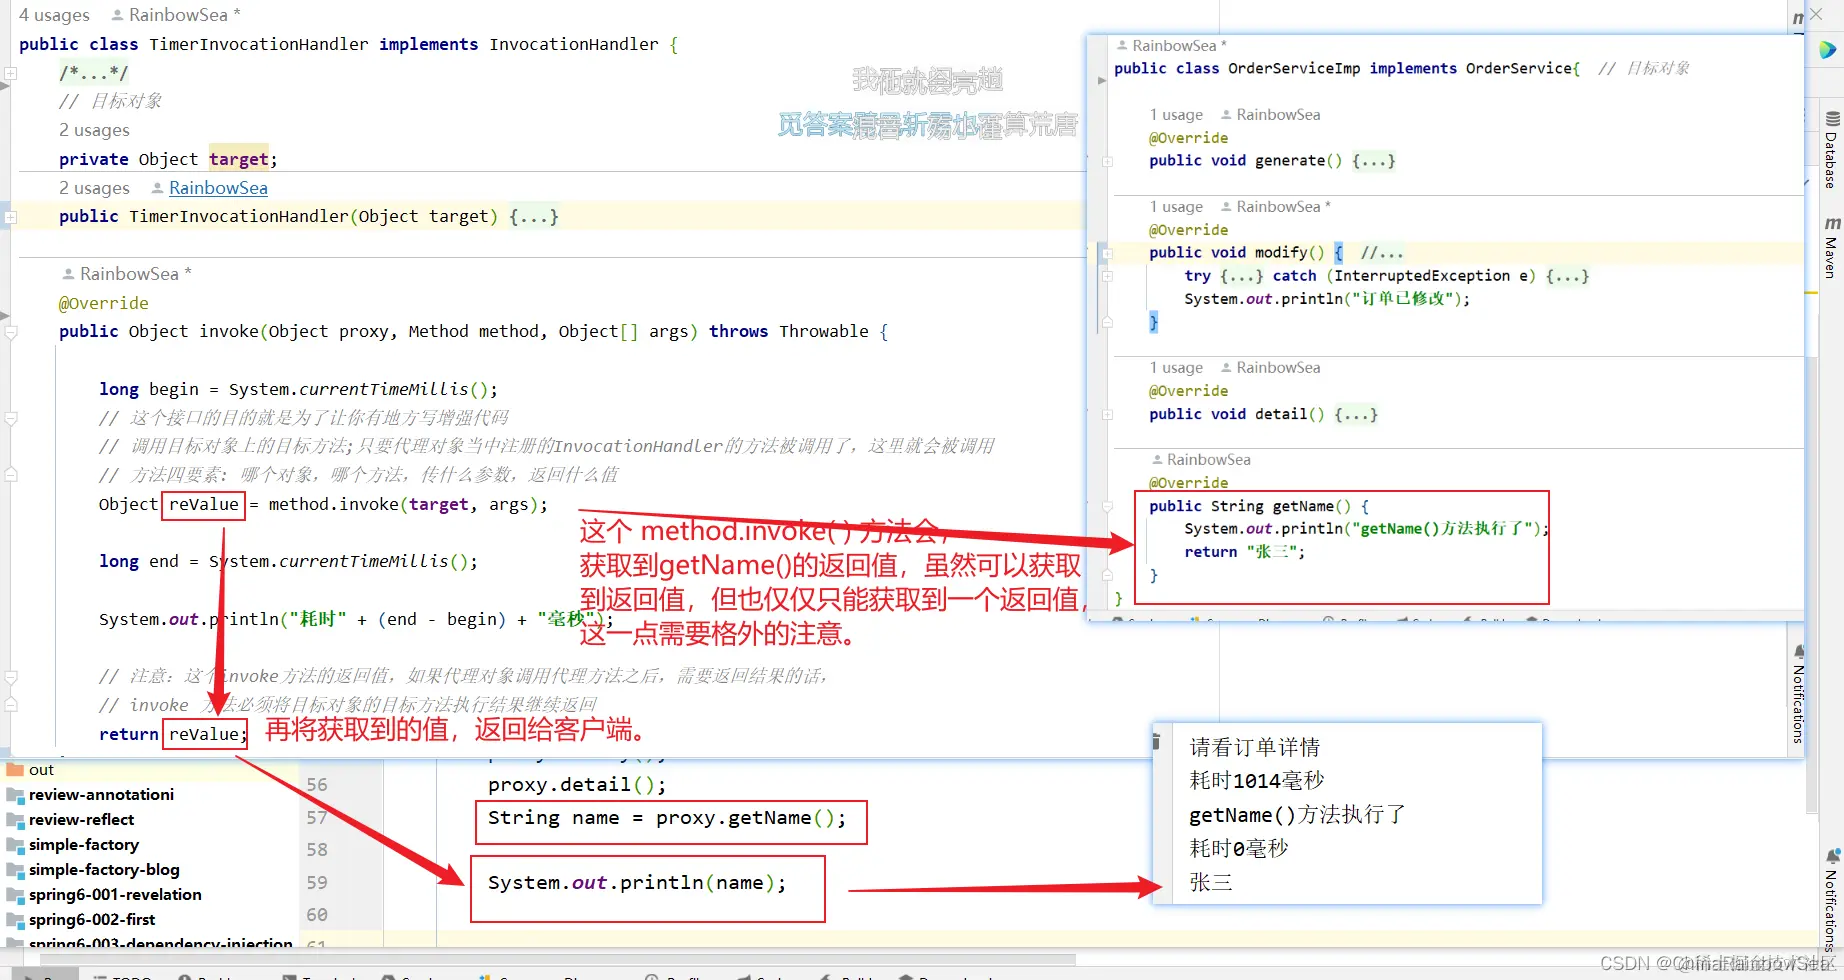This screenshot has height=980, width=1844.
Task: Toggle the fold marker beside the modify() method
Action: [x=1107, y=253]
